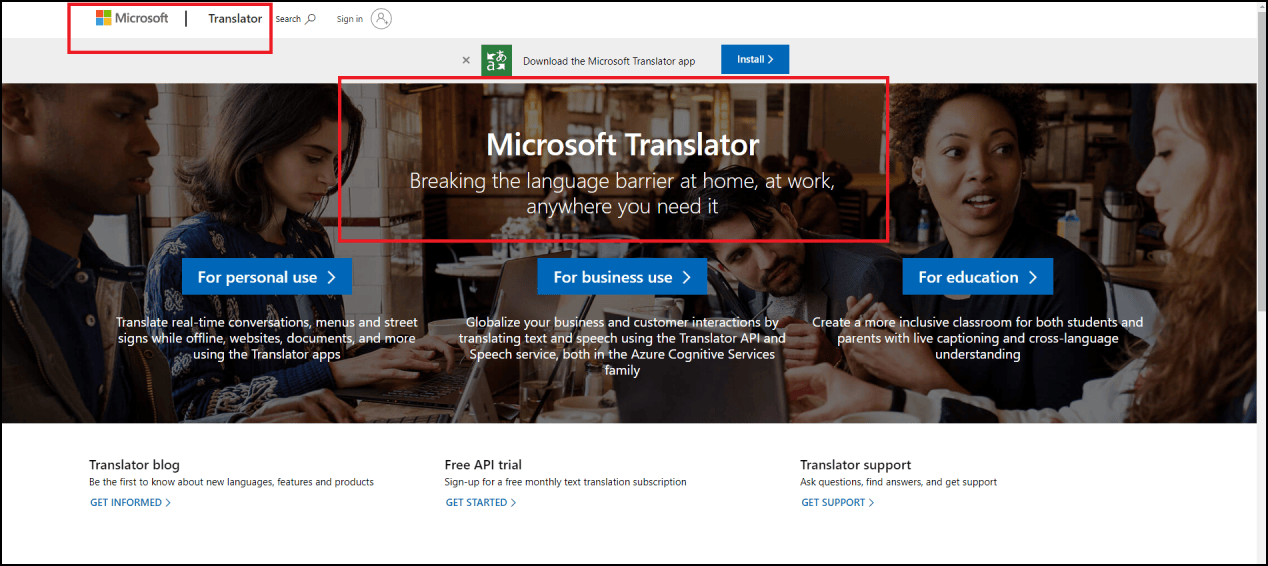The image size is (1268, 566).
Task: Open the For personal use section
Action: click(267, 277)
